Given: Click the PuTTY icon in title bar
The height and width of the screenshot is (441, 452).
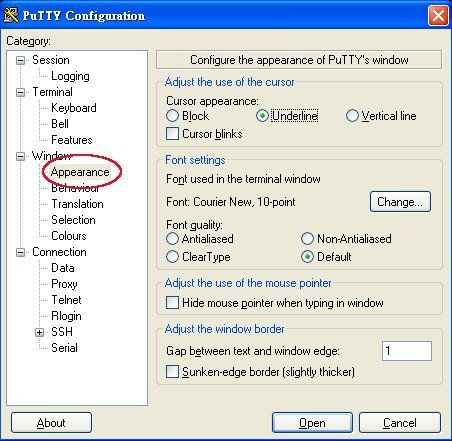Looking at the screenshot, I should (x=11, y=15).
